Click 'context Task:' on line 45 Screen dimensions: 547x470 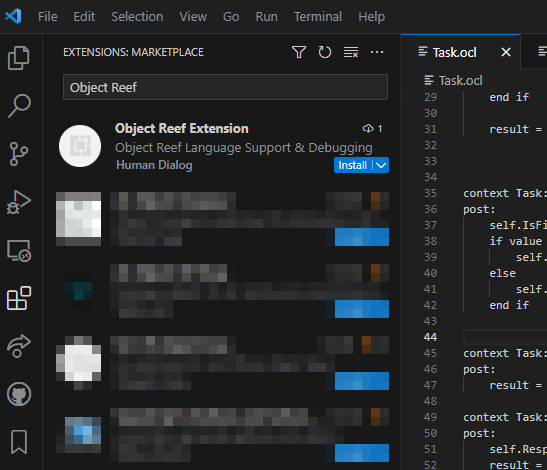click(x=504, y=353)
